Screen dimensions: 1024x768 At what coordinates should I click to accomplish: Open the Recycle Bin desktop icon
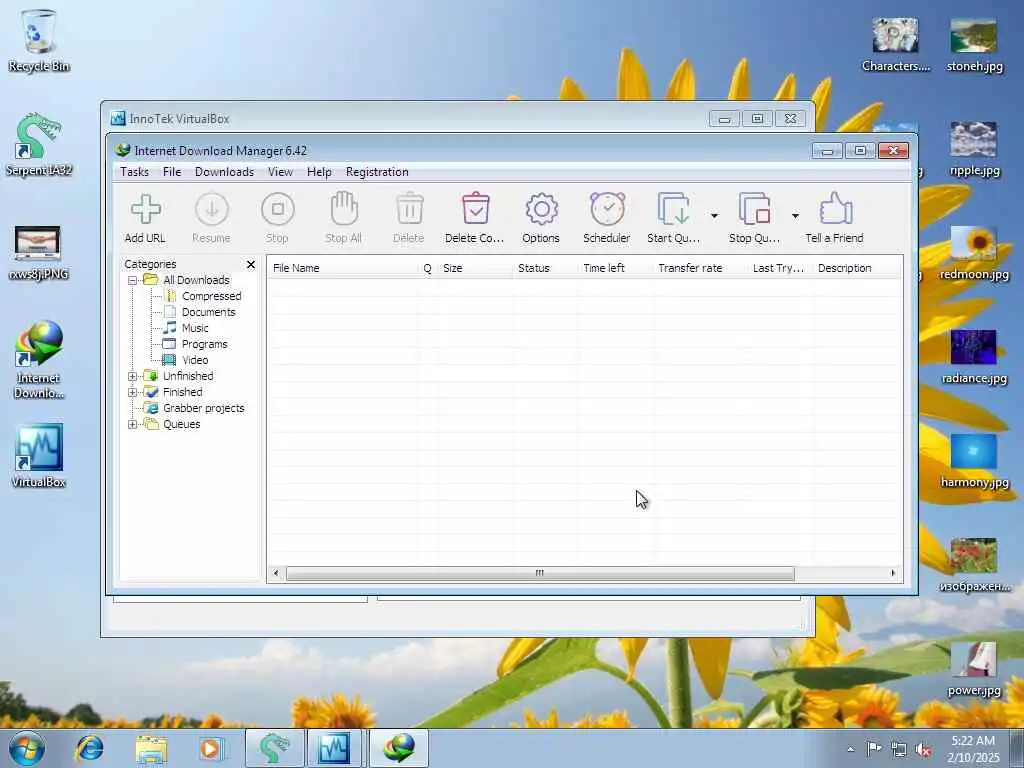point(39,40)
